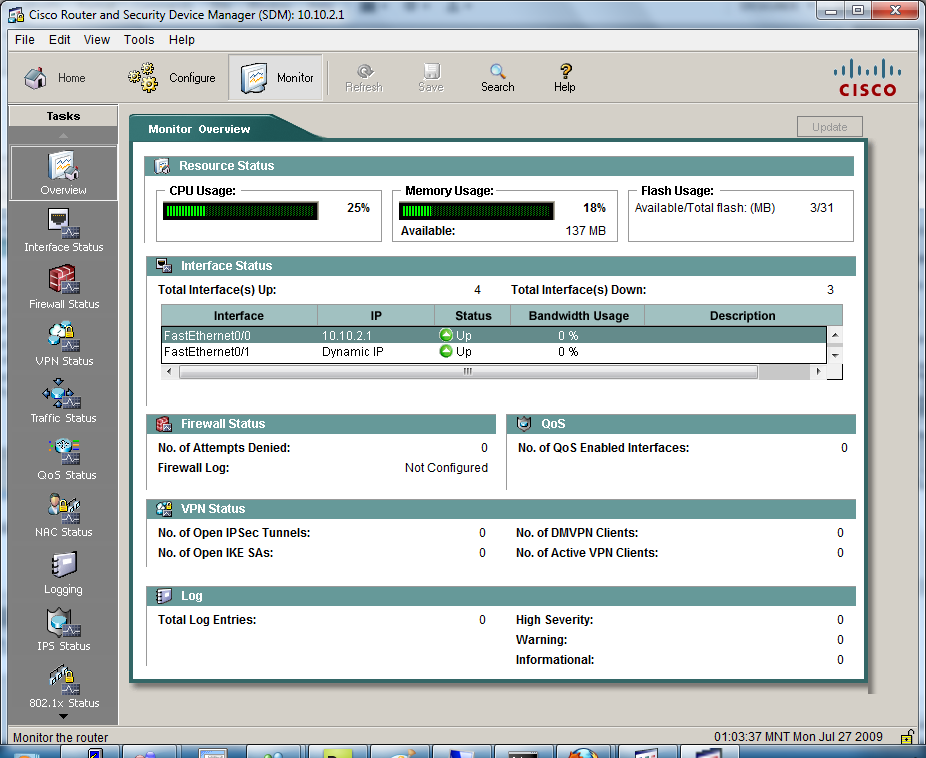The width and height of the screenshot is (926, 758).
Task: Click the Firewall Status section icon
Action: (164, 424)
